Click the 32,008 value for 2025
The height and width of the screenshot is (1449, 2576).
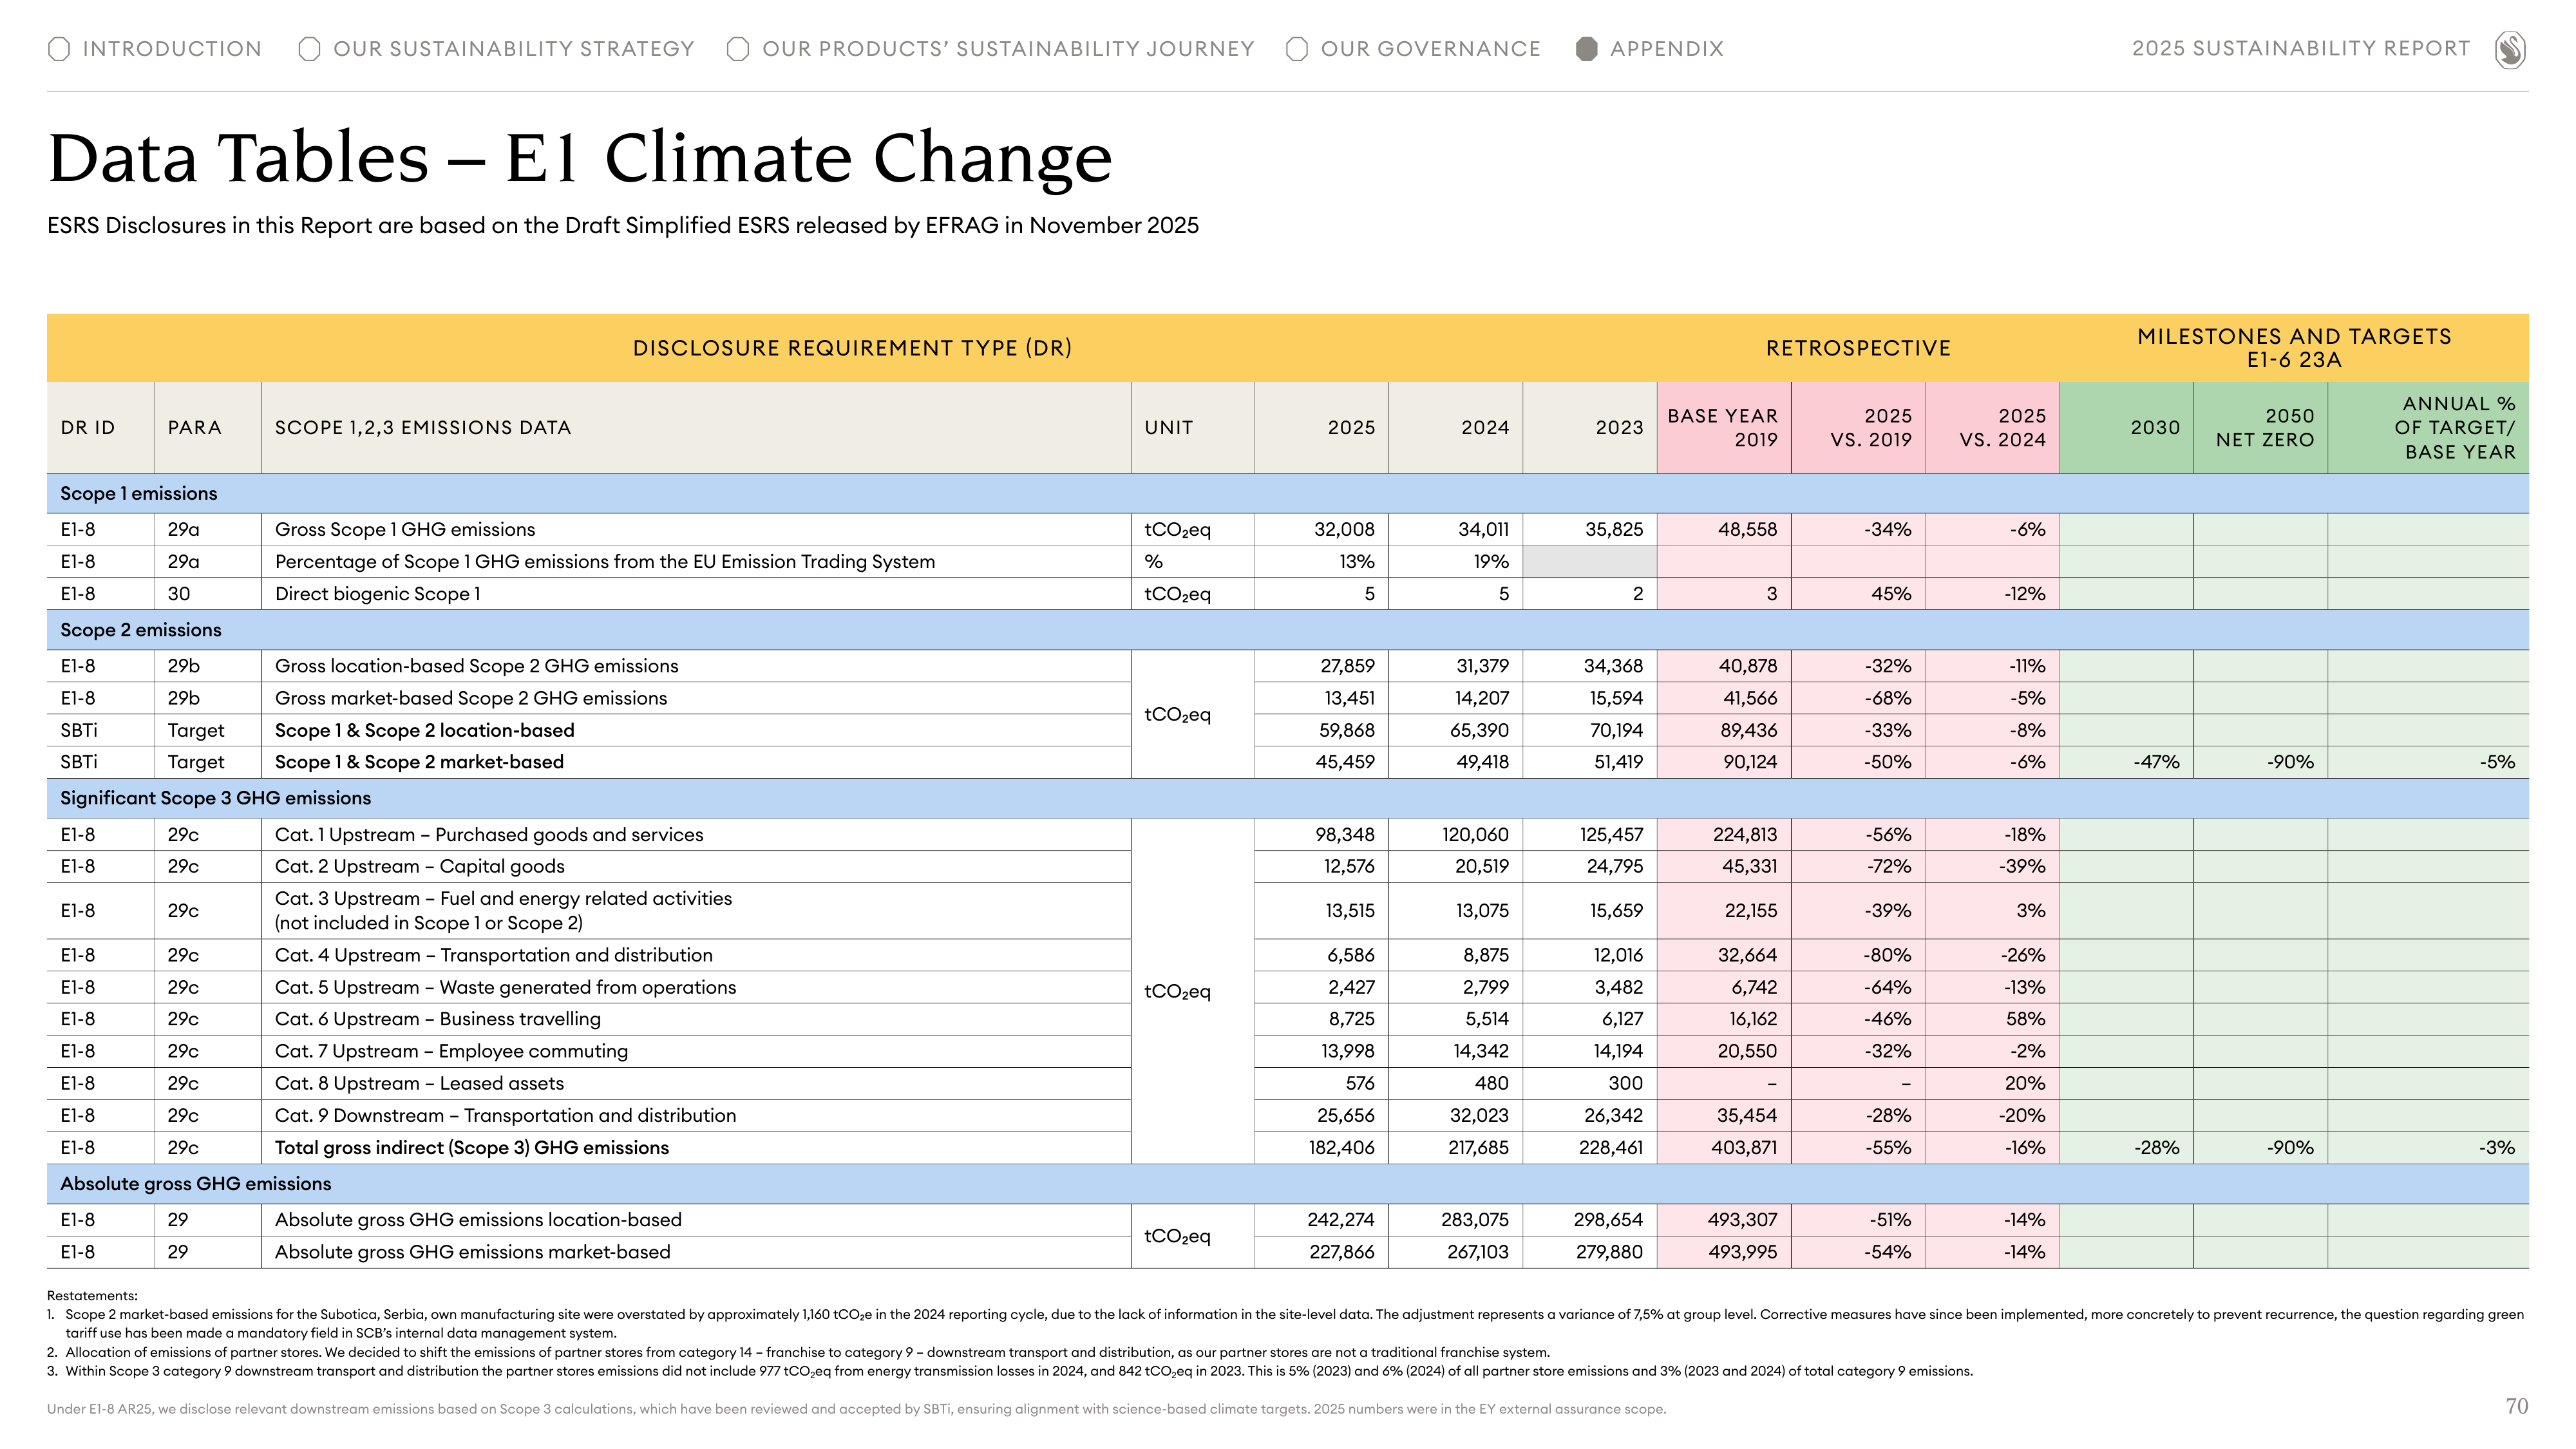1344,530
